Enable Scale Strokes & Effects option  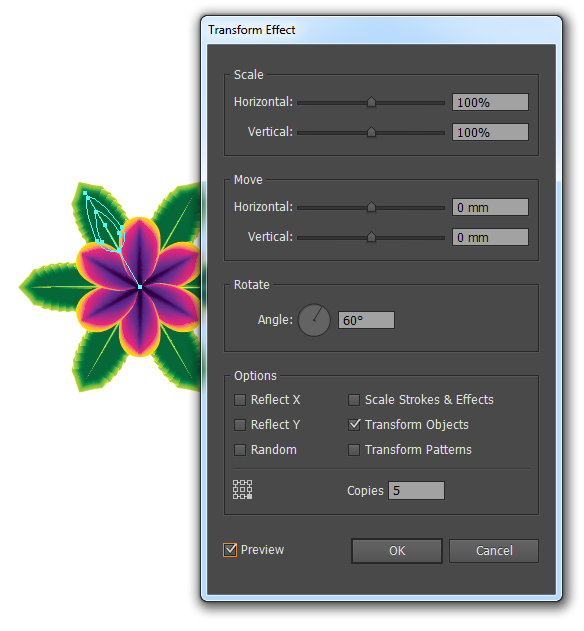pyautogui.click(x=354, y=400)
